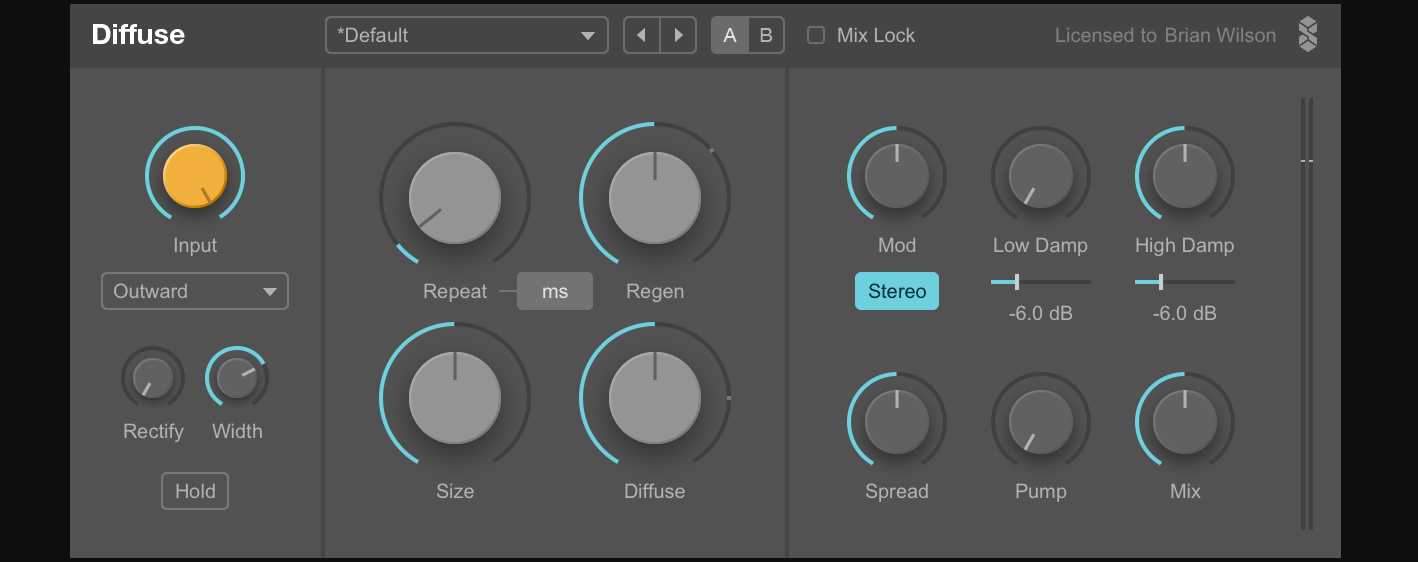Click the next preset arrow icon

tap(679, 36)
